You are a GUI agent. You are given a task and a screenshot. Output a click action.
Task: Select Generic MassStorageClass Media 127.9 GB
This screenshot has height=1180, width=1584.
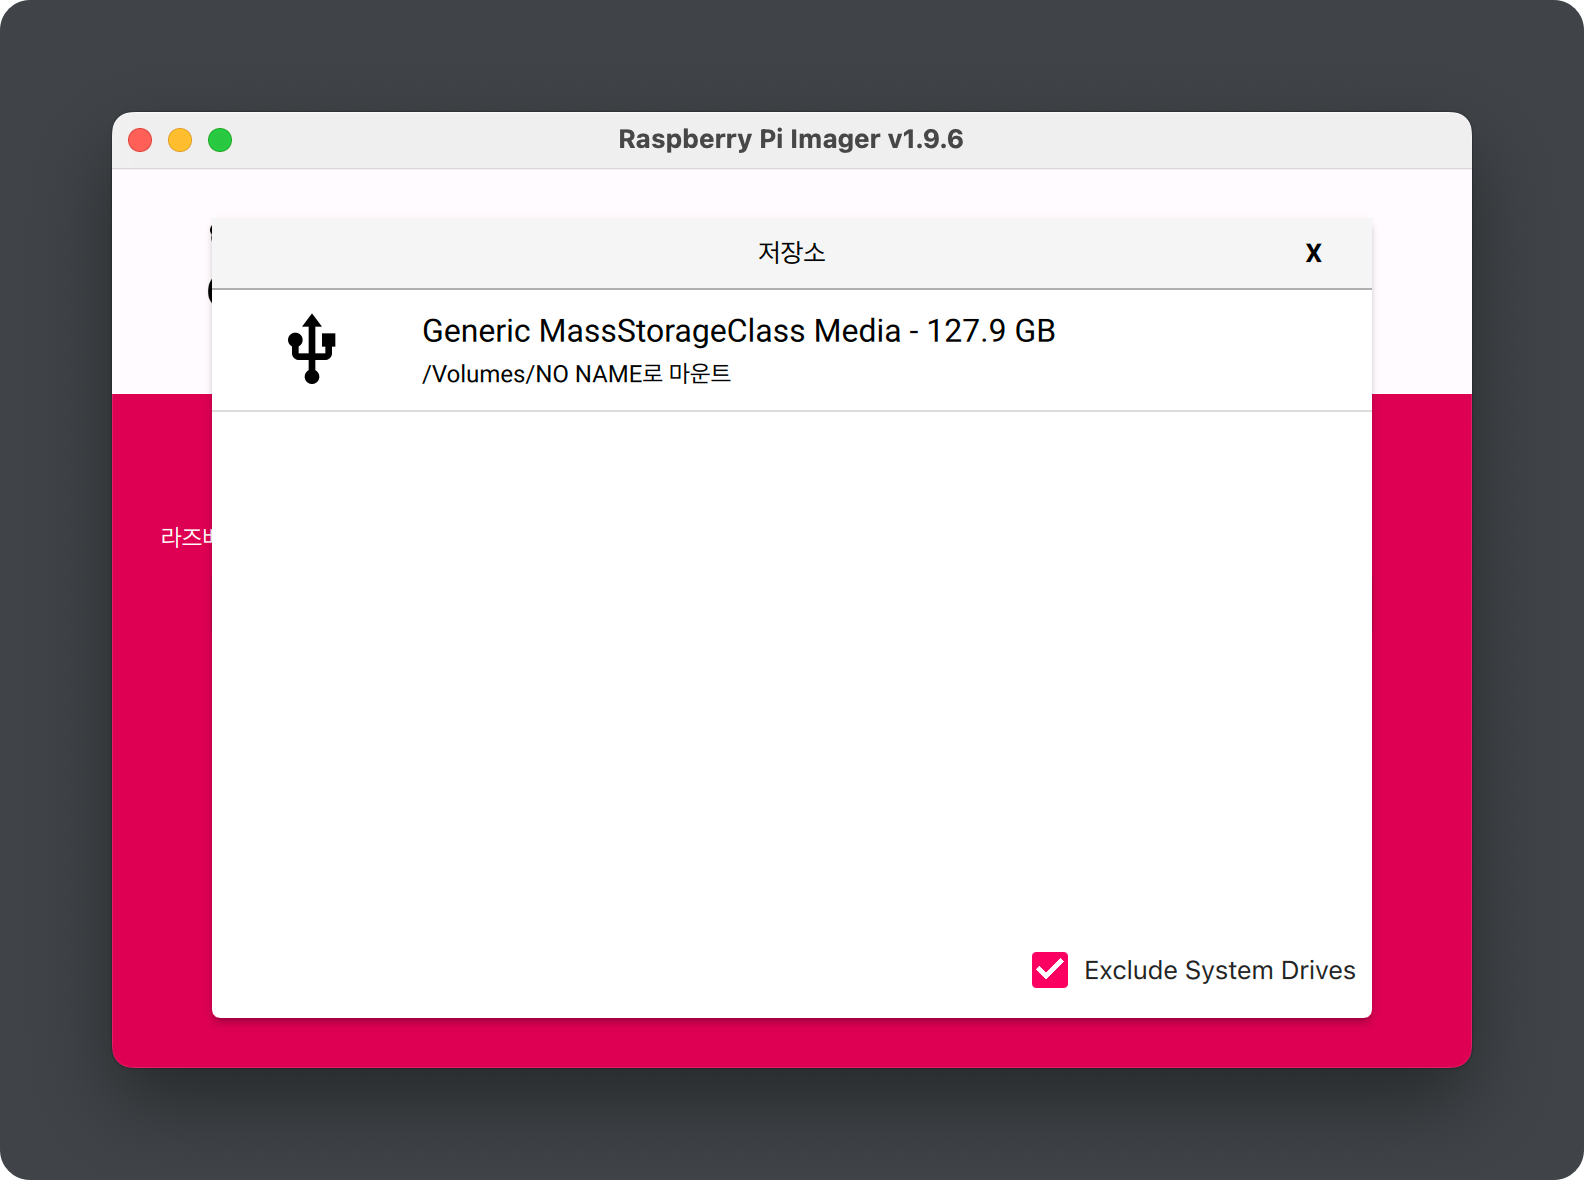tap(791, 350)
